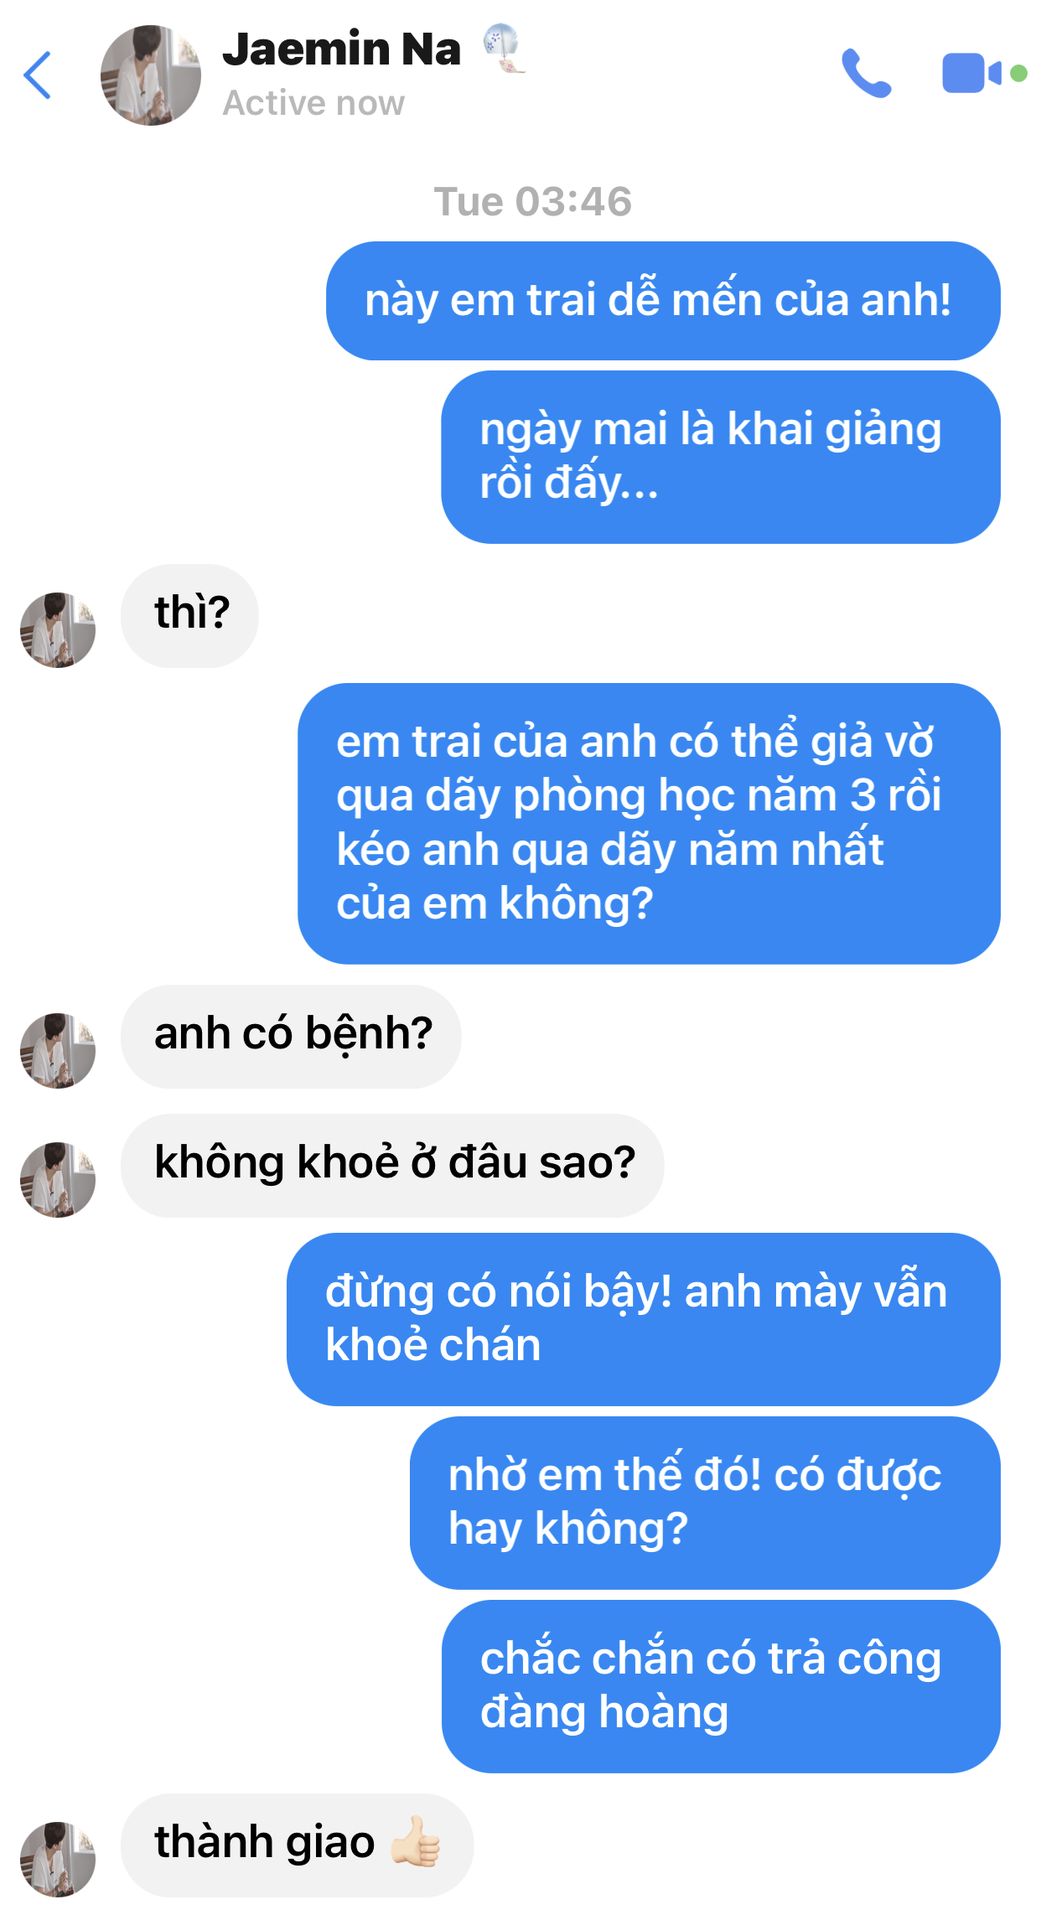
Task: Open contact name Jaemin Na
Action: click(341, 49)
